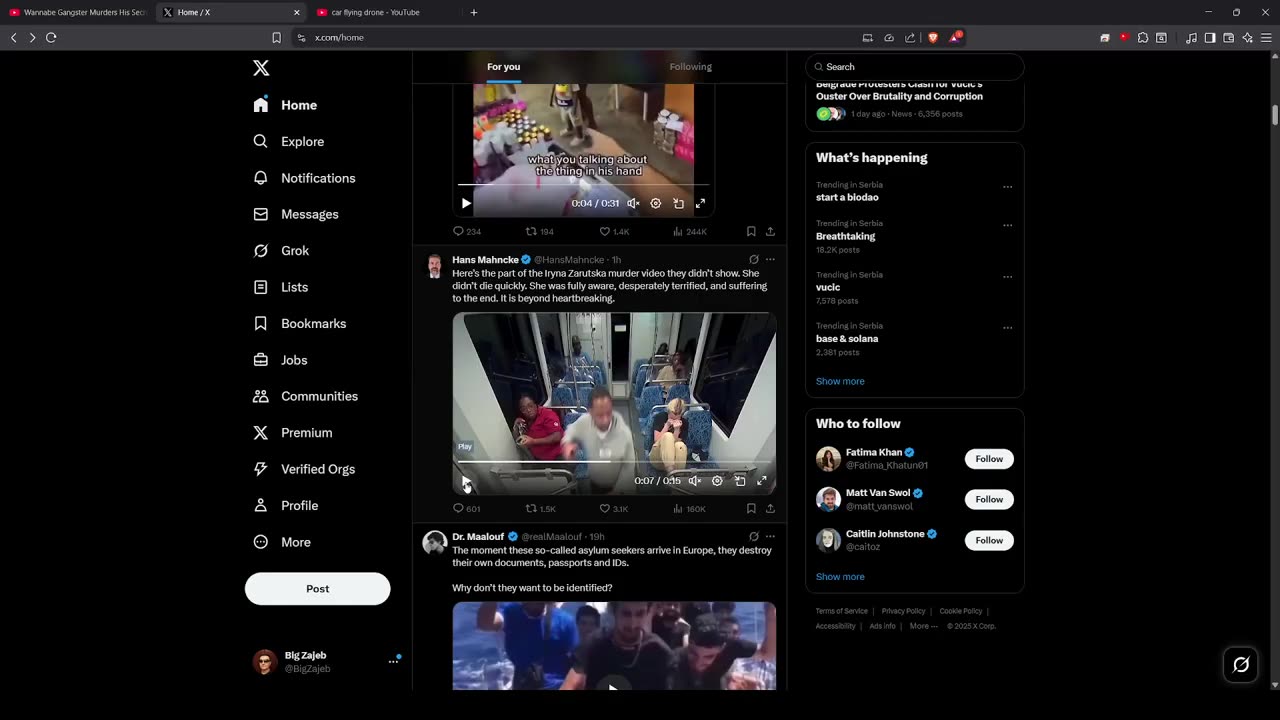Repost the post with 1.5K reposts
This screenshot has width=1280, height=720.
[540, 508]
